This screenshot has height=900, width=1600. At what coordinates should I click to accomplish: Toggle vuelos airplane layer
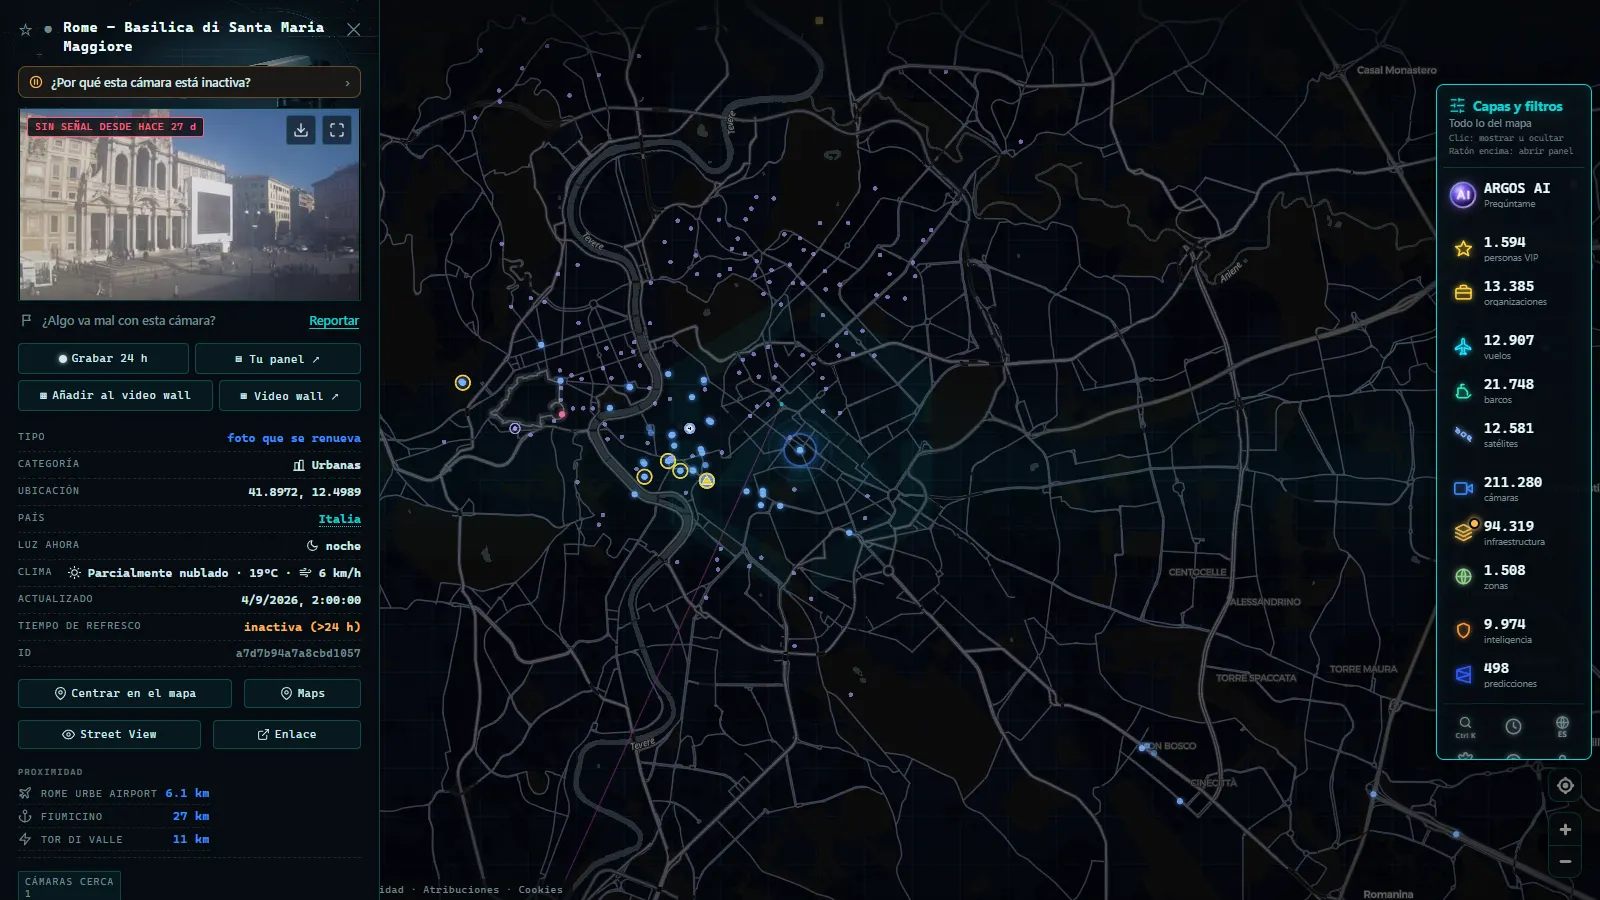pos(1514,346)
